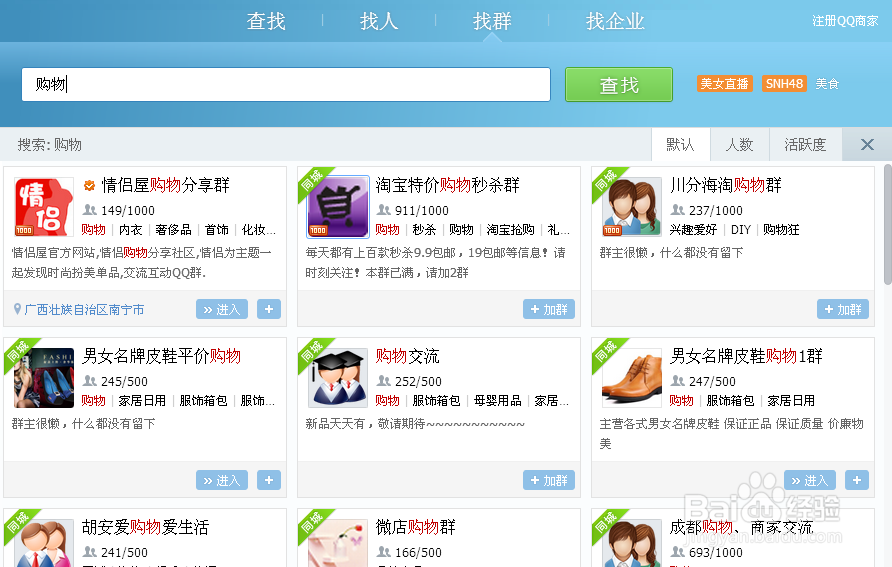The image size is (892, 567).
Task: Focus the search input containing 购物
Action: [286, 84]
